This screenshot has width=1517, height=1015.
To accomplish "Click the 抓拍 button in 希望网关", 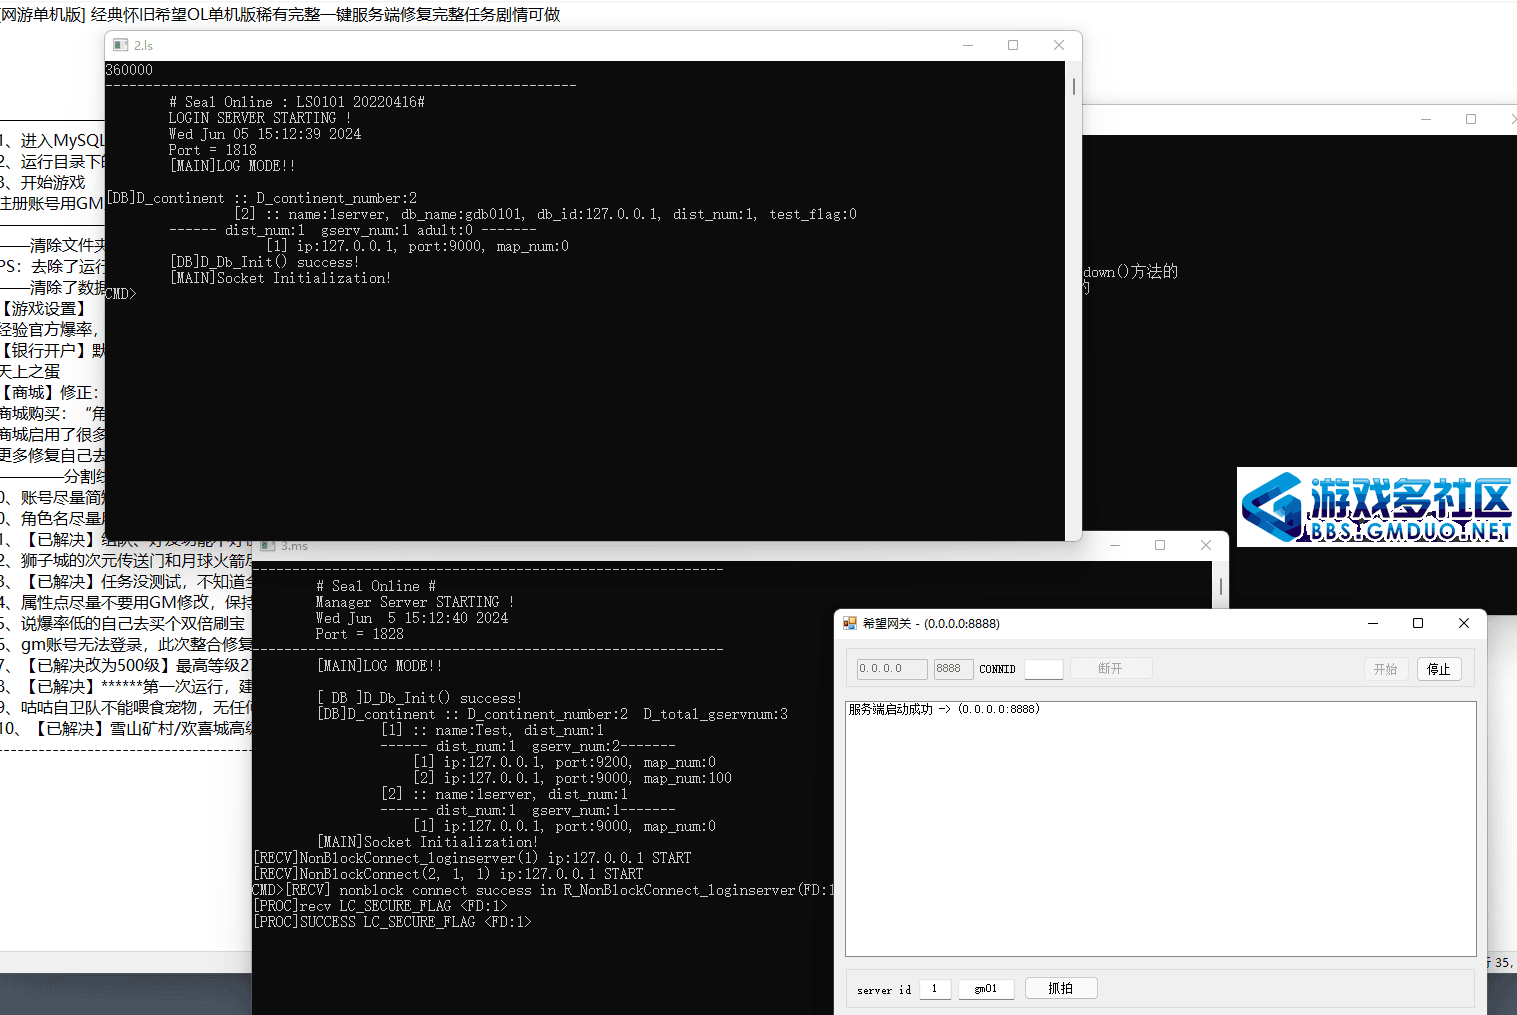I will (x=1061, y=988).
